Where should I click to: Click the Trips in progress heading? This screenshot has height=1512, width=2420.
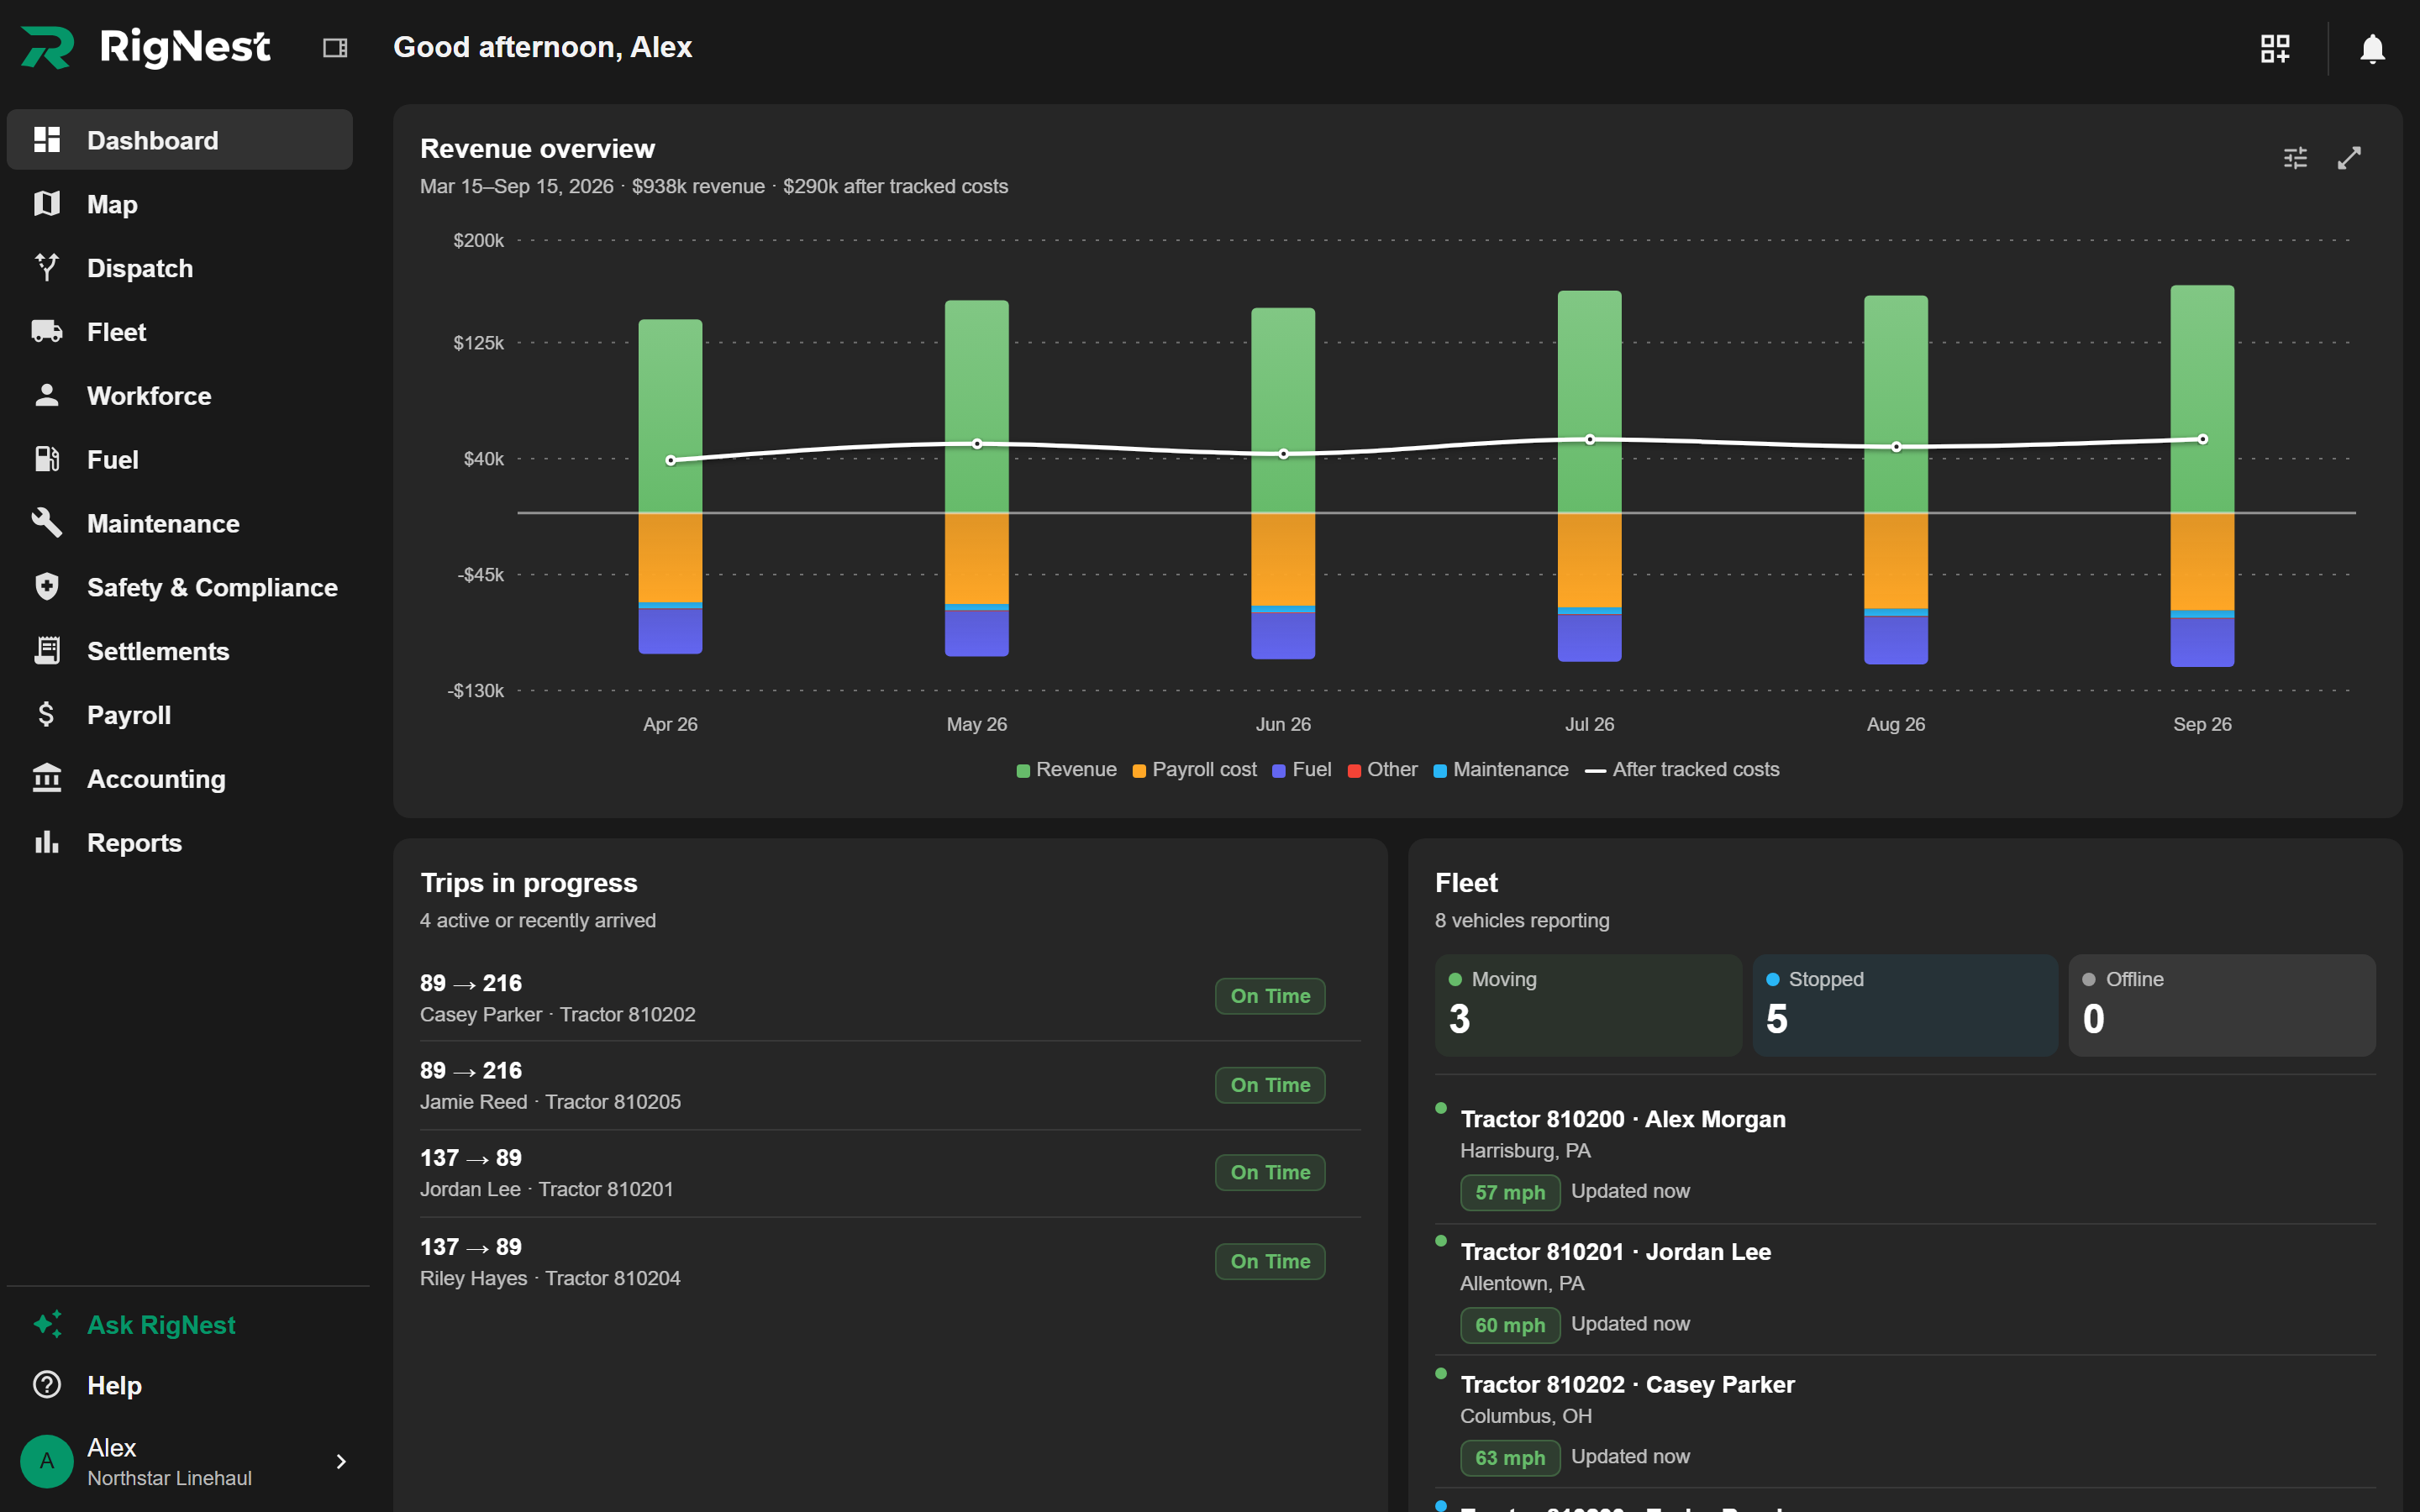[x=528, y=883]
